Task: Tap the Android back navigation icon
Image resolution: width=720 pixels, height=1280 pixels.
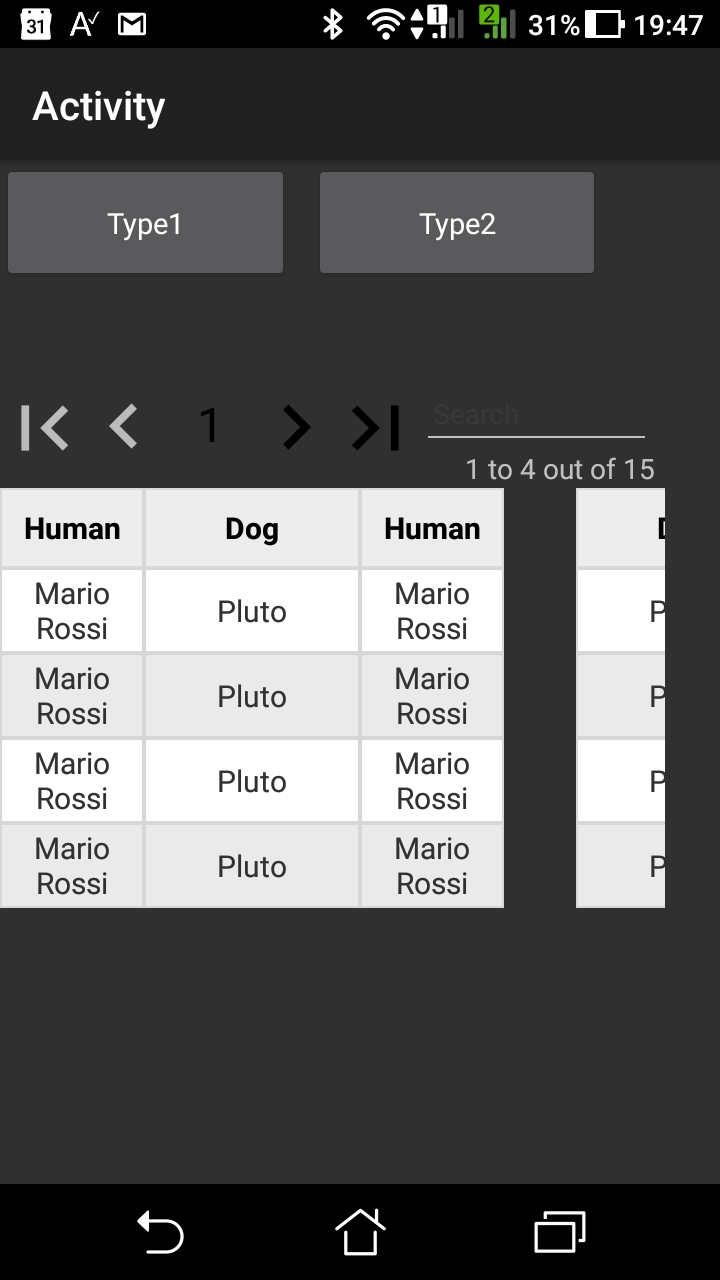Action: (160, 1232)
